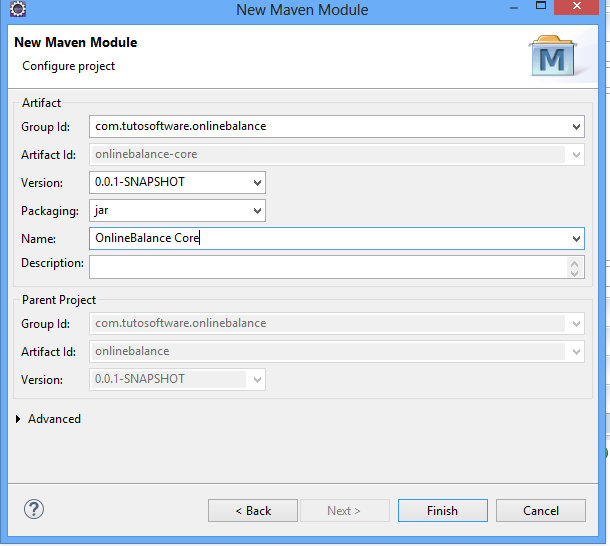Open the Group Id dropdown in Artifact section

[x=576, y=127]
